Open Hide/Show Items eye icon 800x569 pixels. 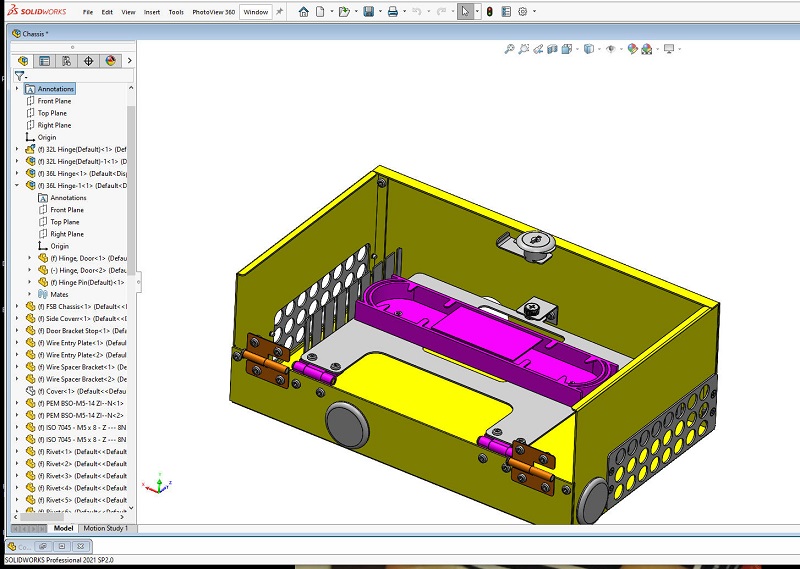pos(611,49)
